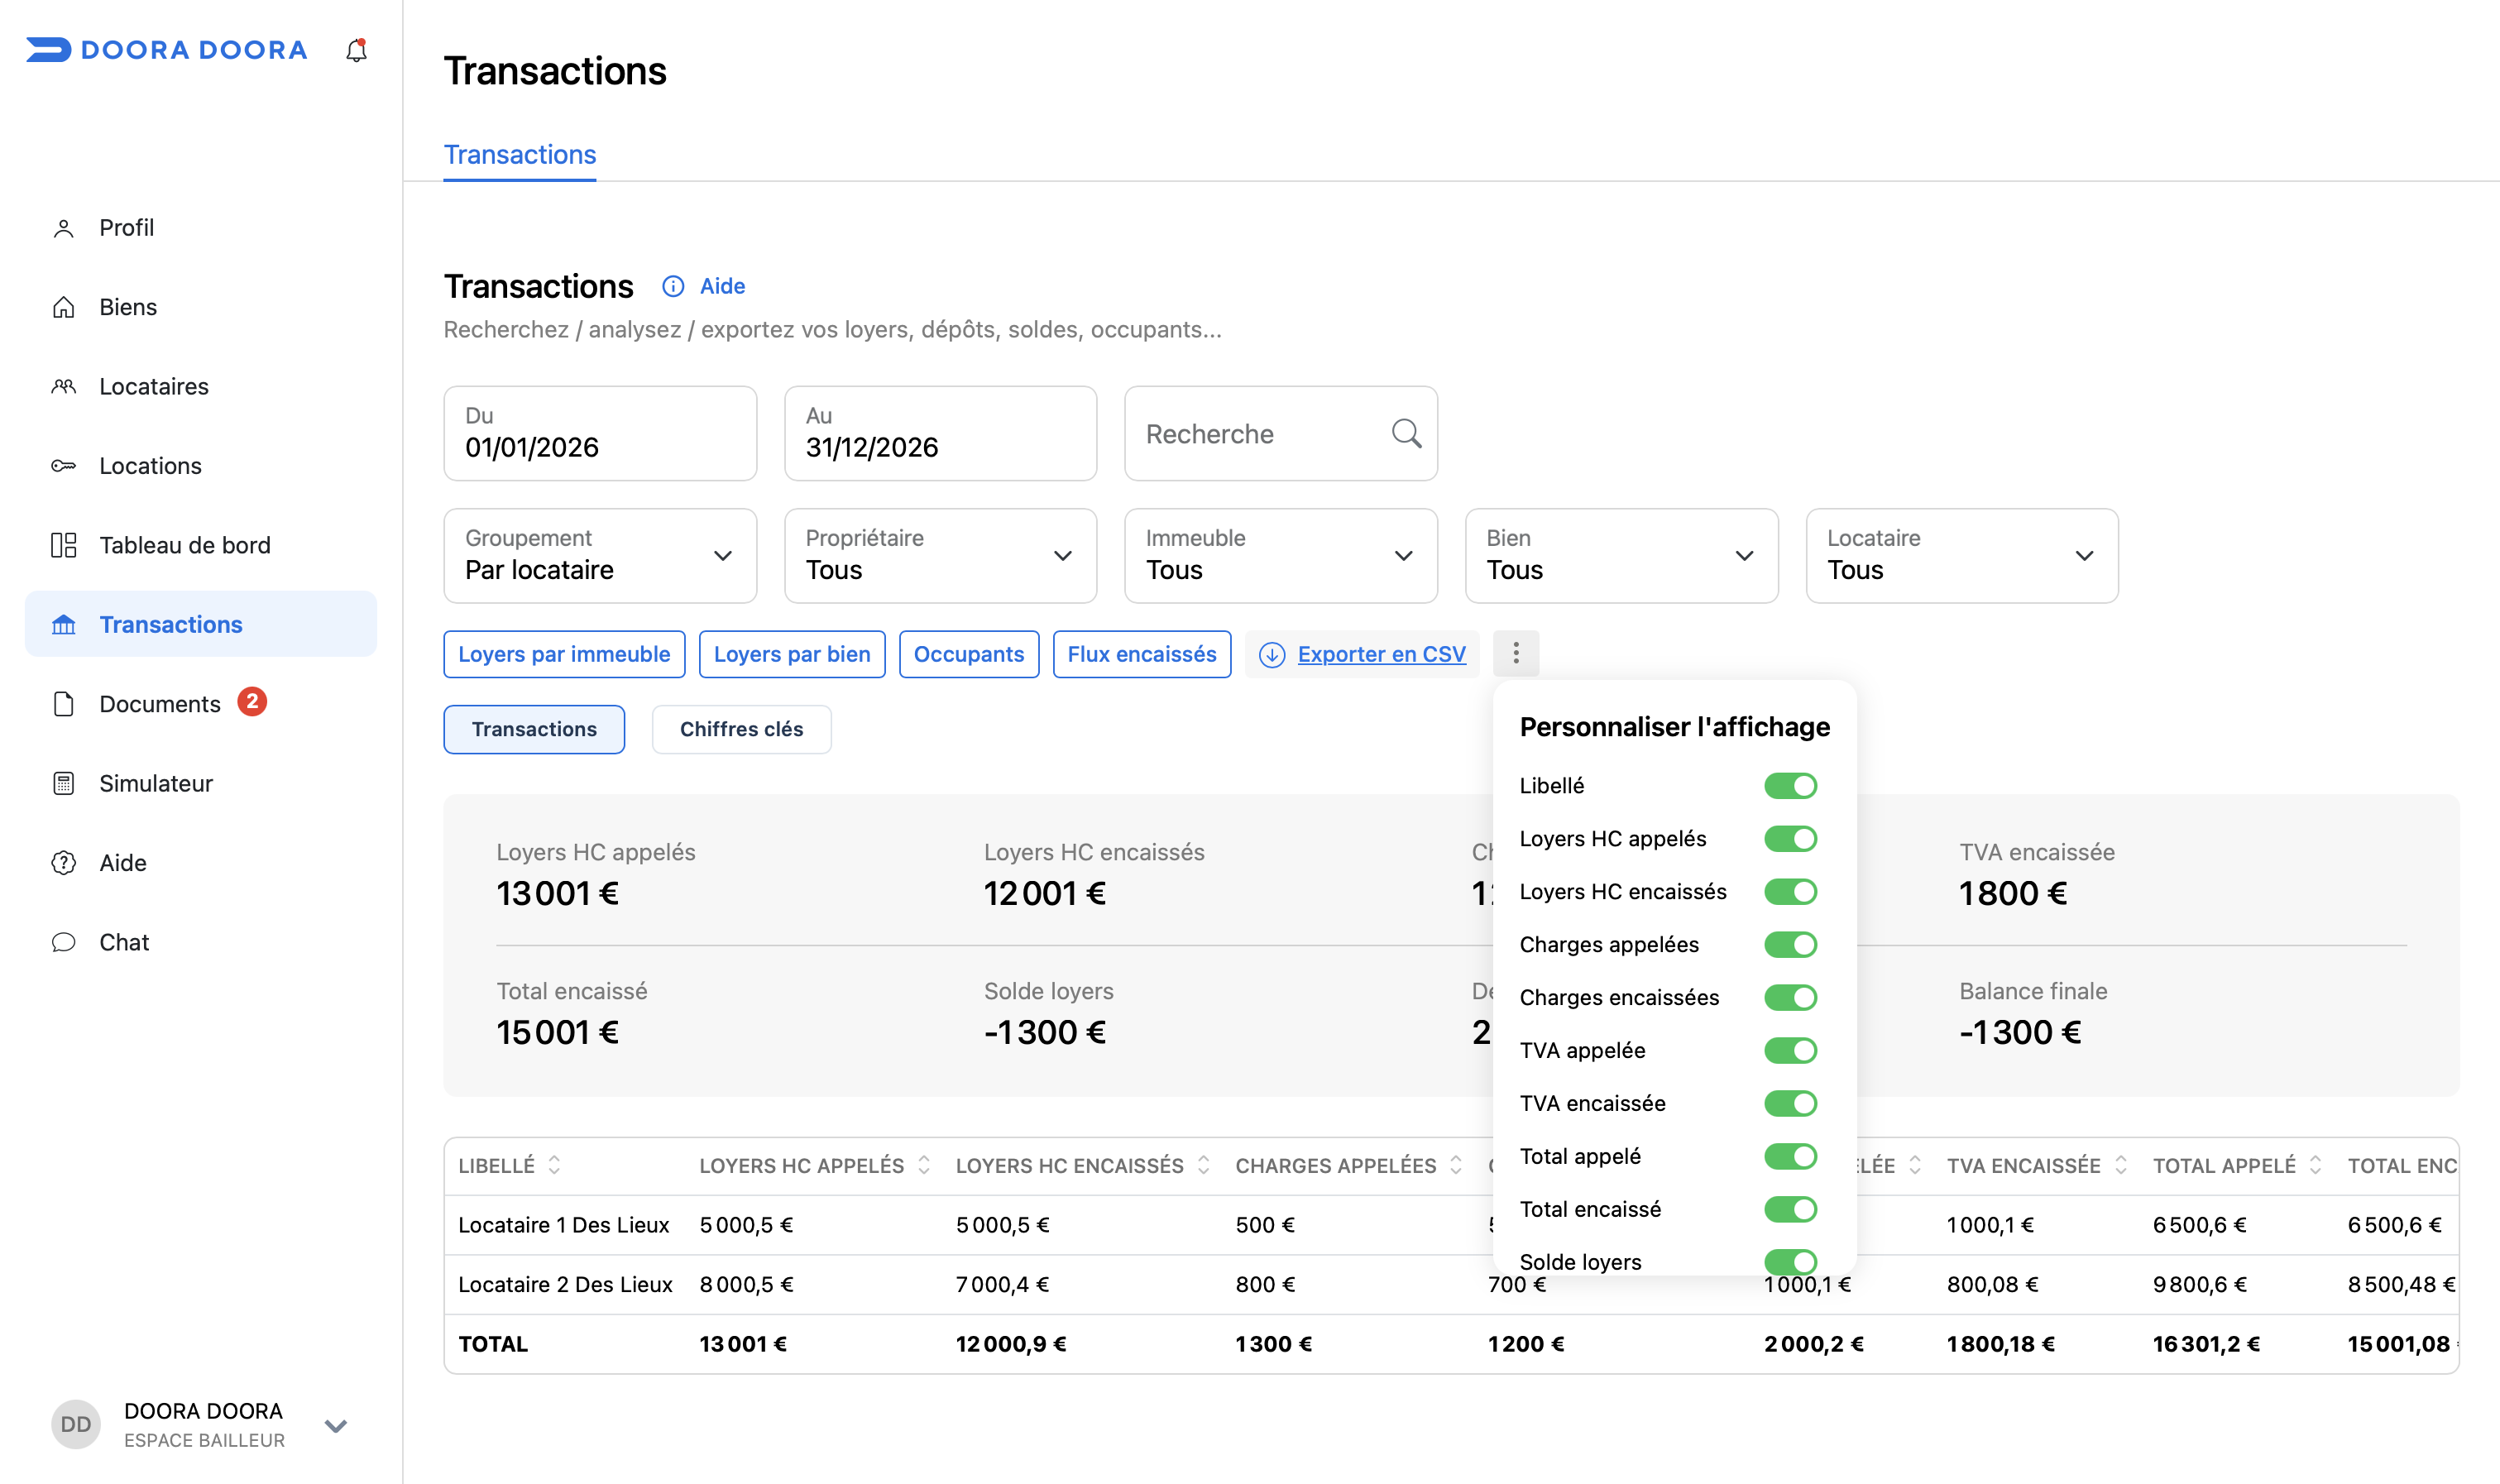
Task: Disable Loyers HC encaissés column
Action: click(1790, 892)
